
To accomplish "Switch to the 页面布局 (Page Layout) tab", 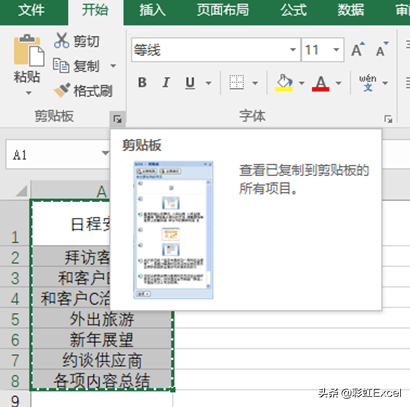I will coord(223,10).
